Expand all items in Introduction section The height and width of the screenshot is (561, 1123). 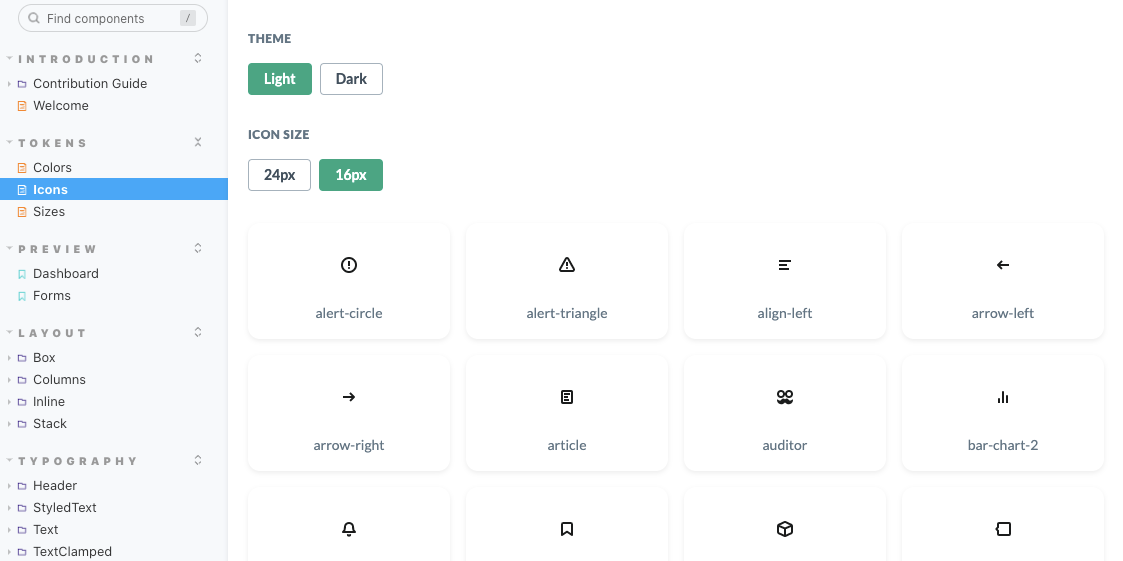[198, 58]
